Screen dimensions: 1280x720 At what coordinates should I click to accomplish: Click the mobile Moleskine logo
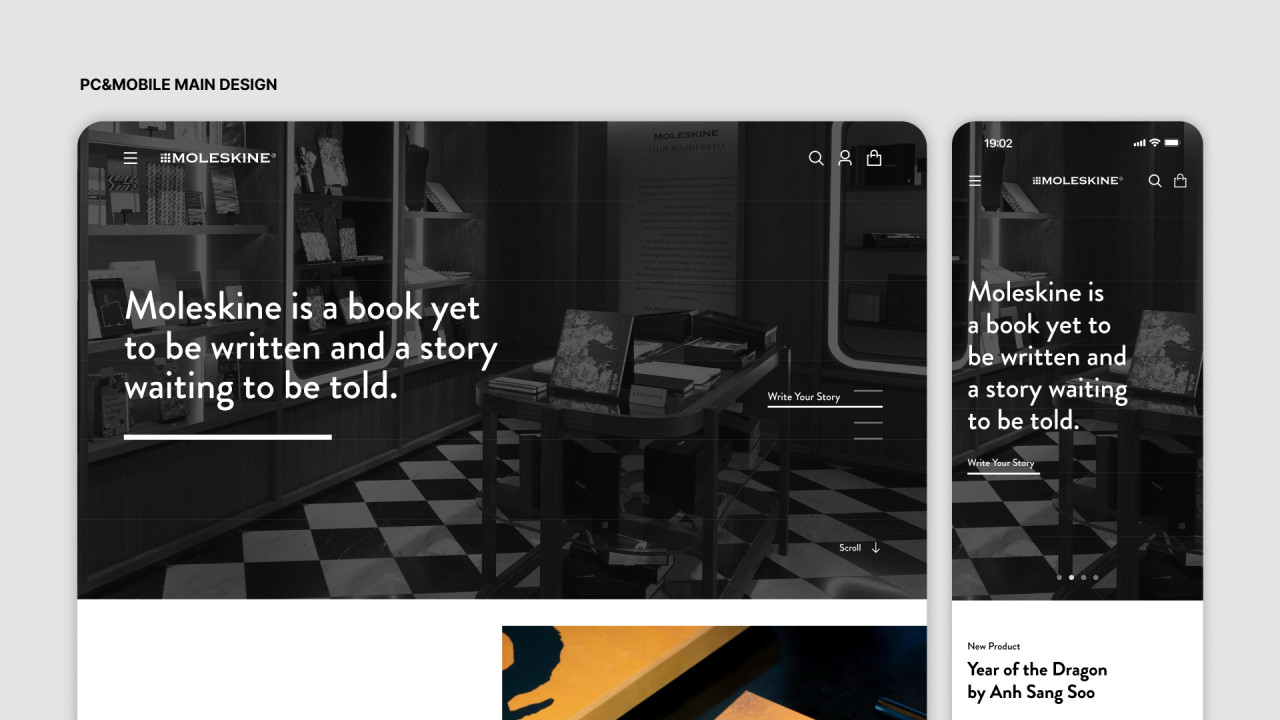click(1077, 181)
